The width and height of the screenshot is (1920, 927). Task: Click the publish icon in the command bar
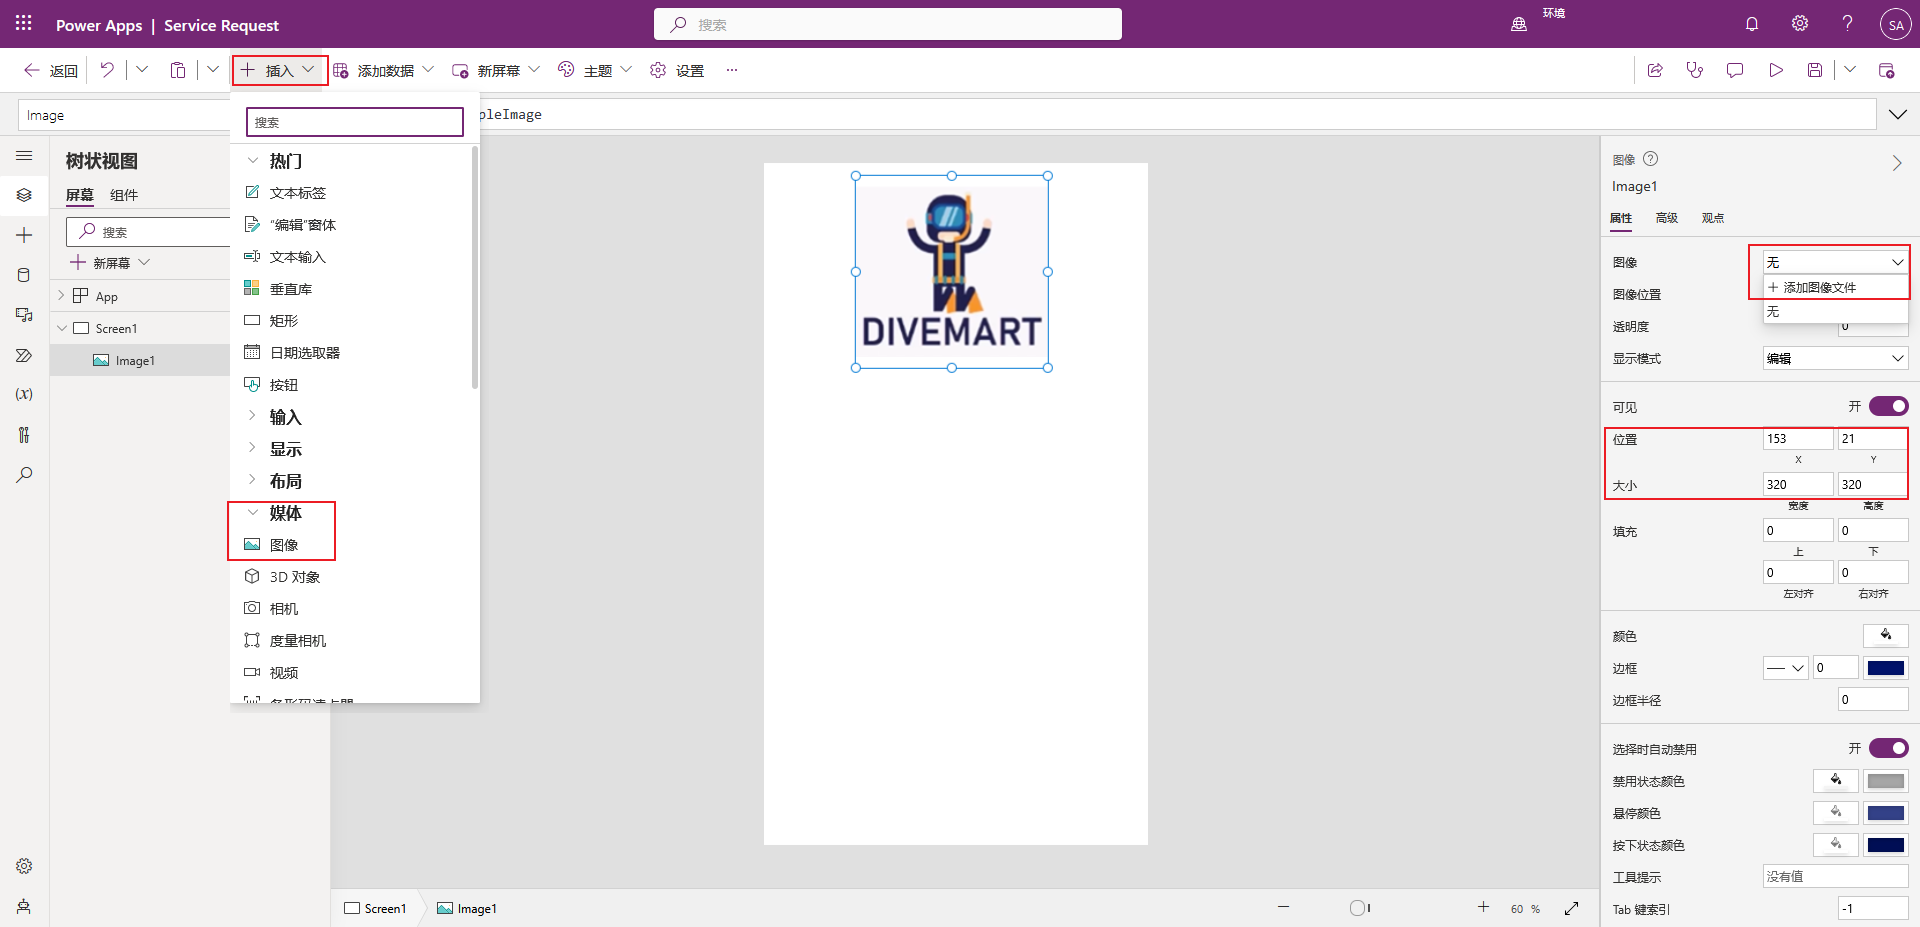click(1887, 70)
